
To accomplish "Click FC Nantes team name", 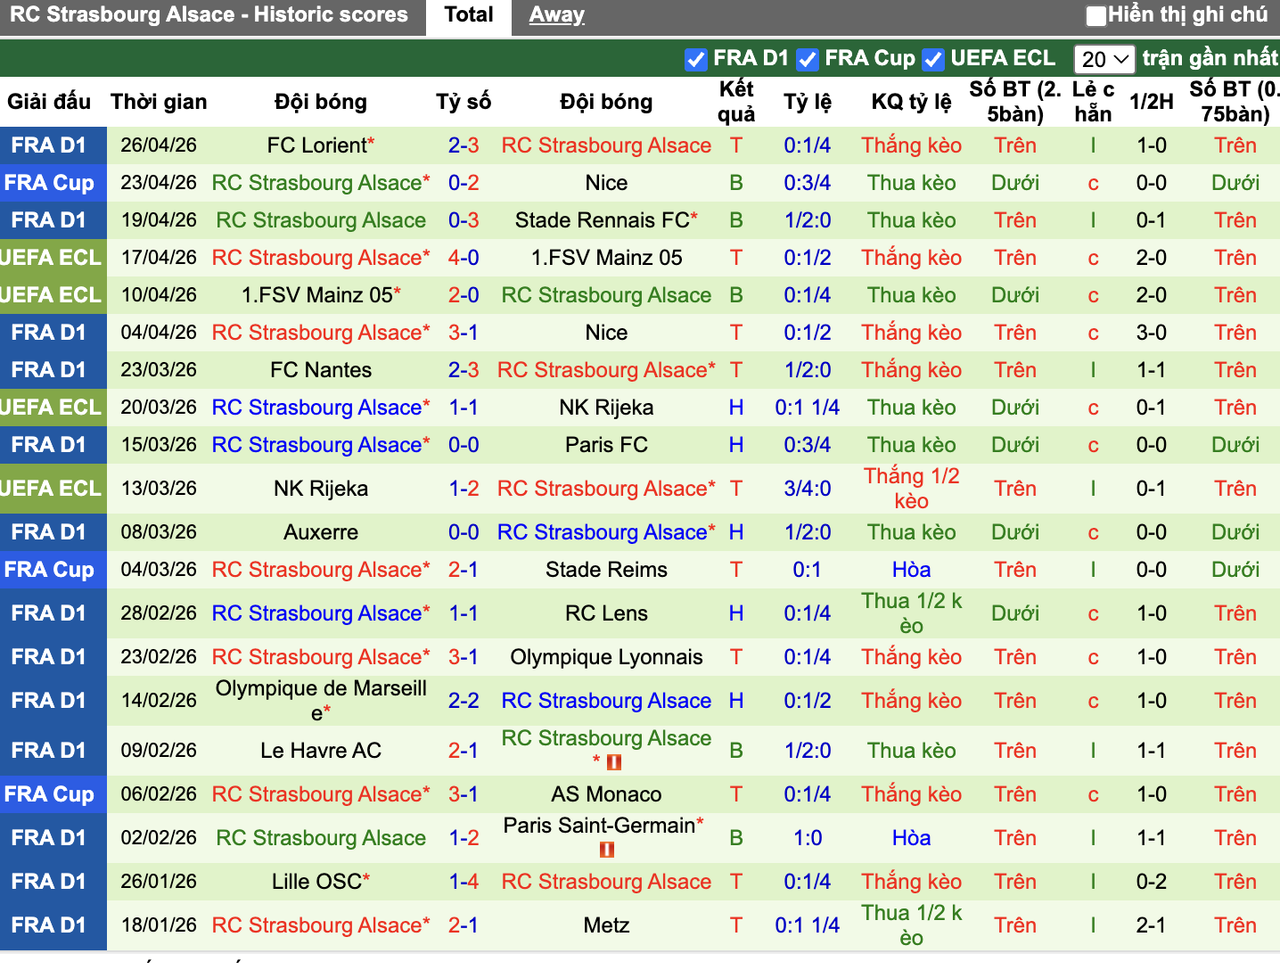I will click(321, 370).
